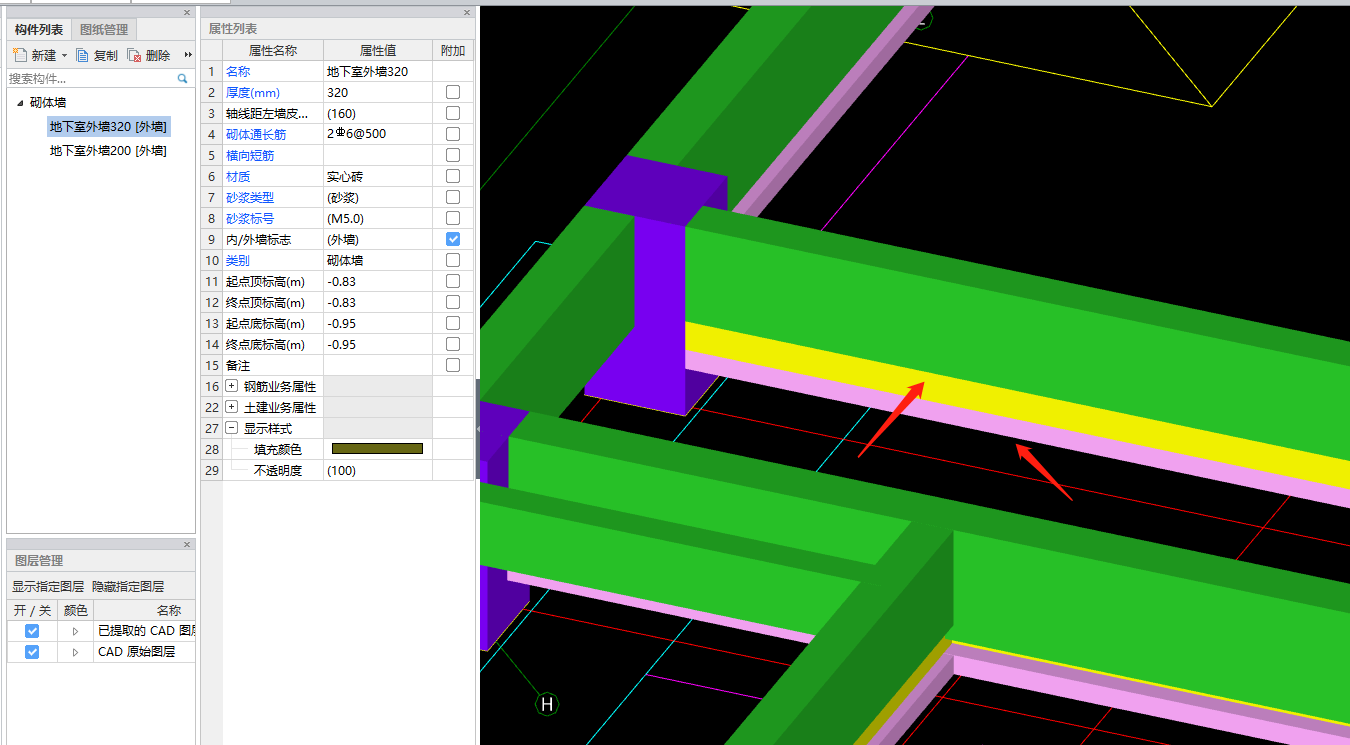Expand the 钢筋业务属性 property group

click(x=232, y=386)
